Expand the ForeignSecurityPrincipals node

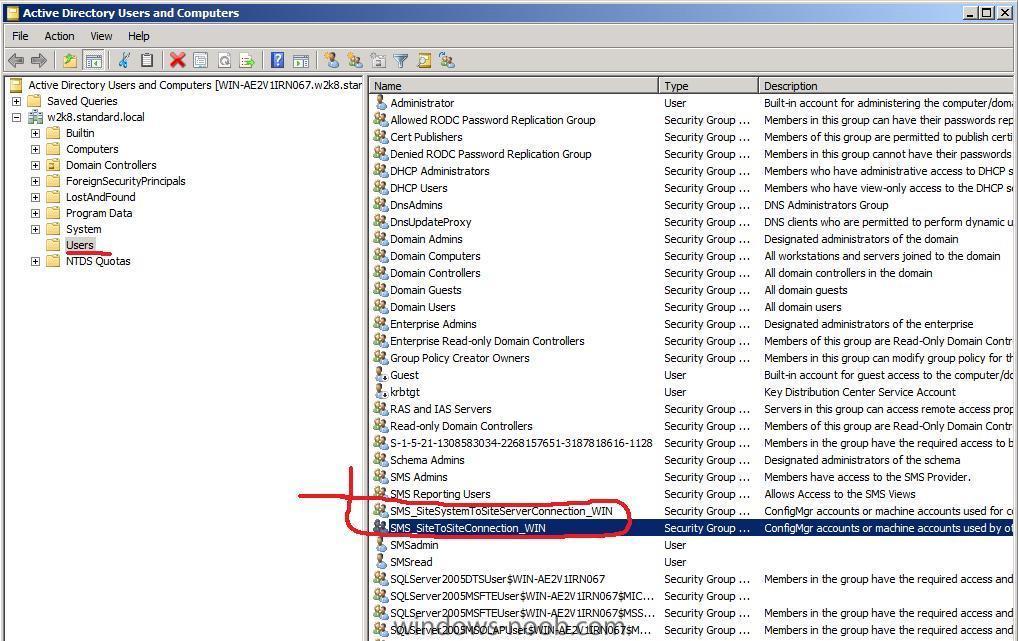coord(35,181)
